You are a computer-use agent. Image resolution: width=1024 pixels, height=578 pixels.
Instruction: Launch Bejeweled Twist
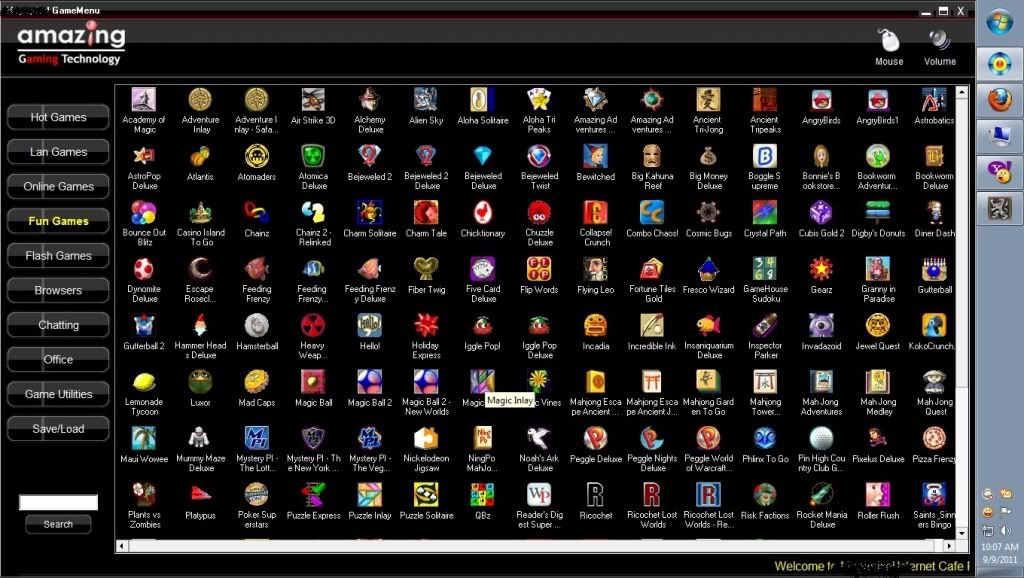pos(539,157)
